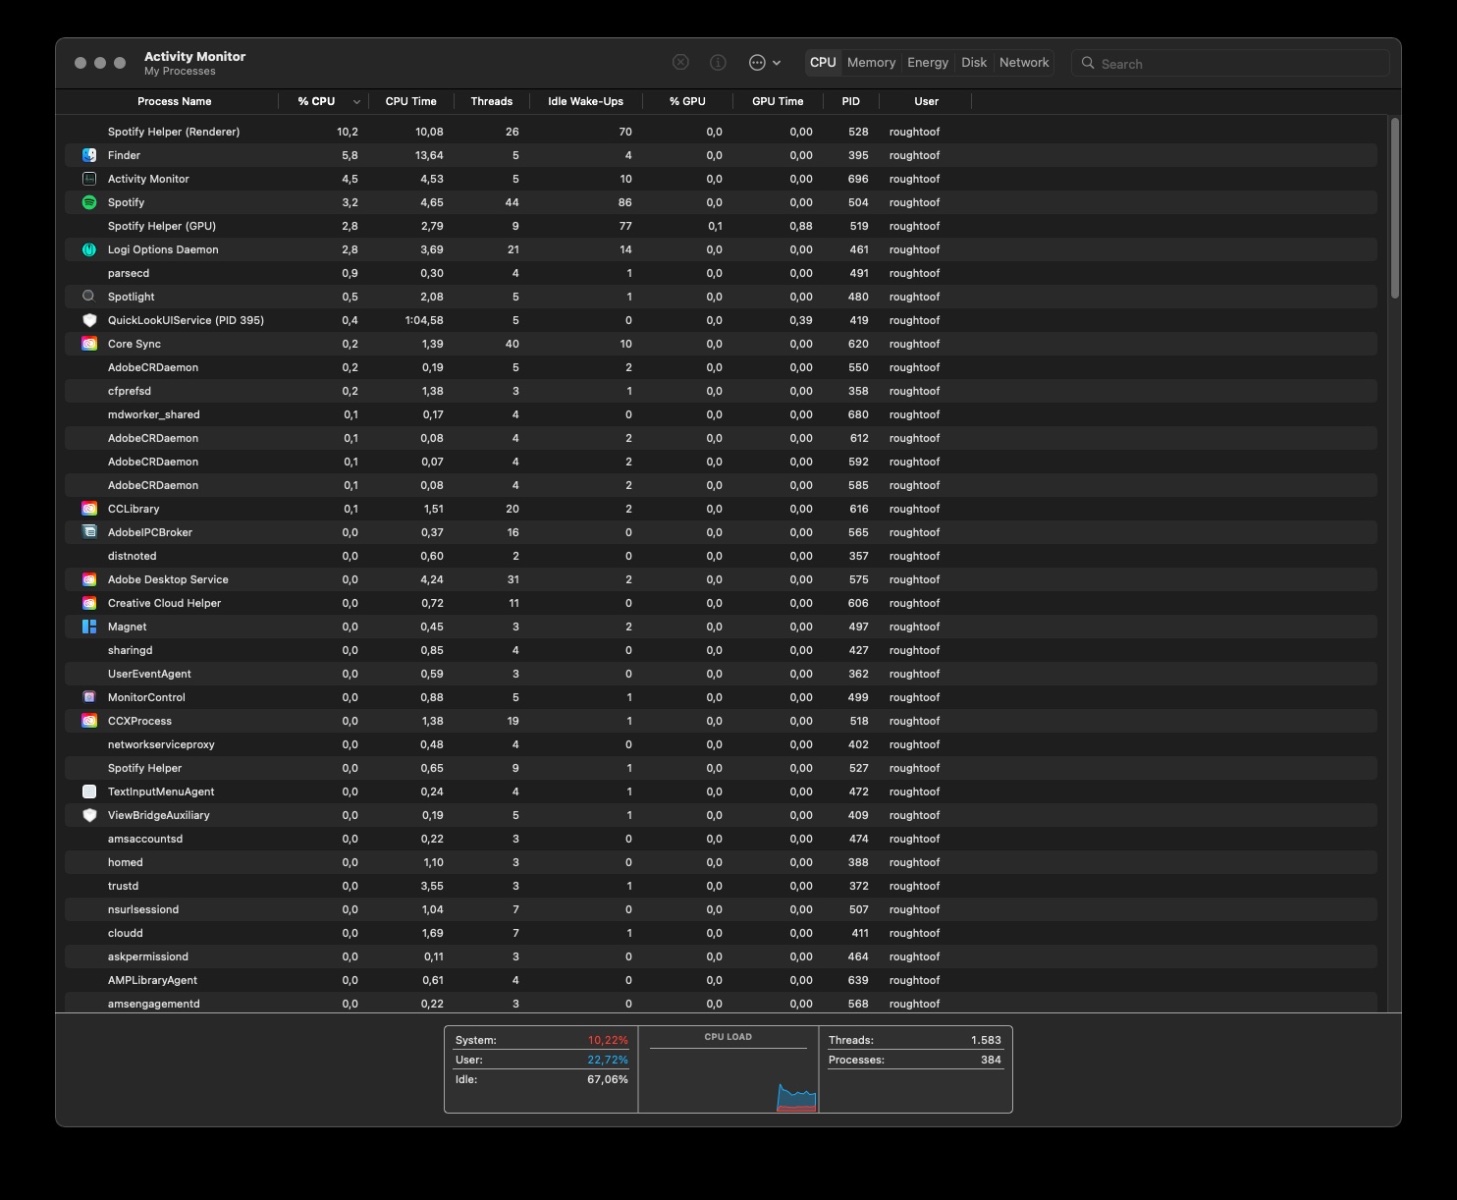Sort by PID column header

[851, 101]
